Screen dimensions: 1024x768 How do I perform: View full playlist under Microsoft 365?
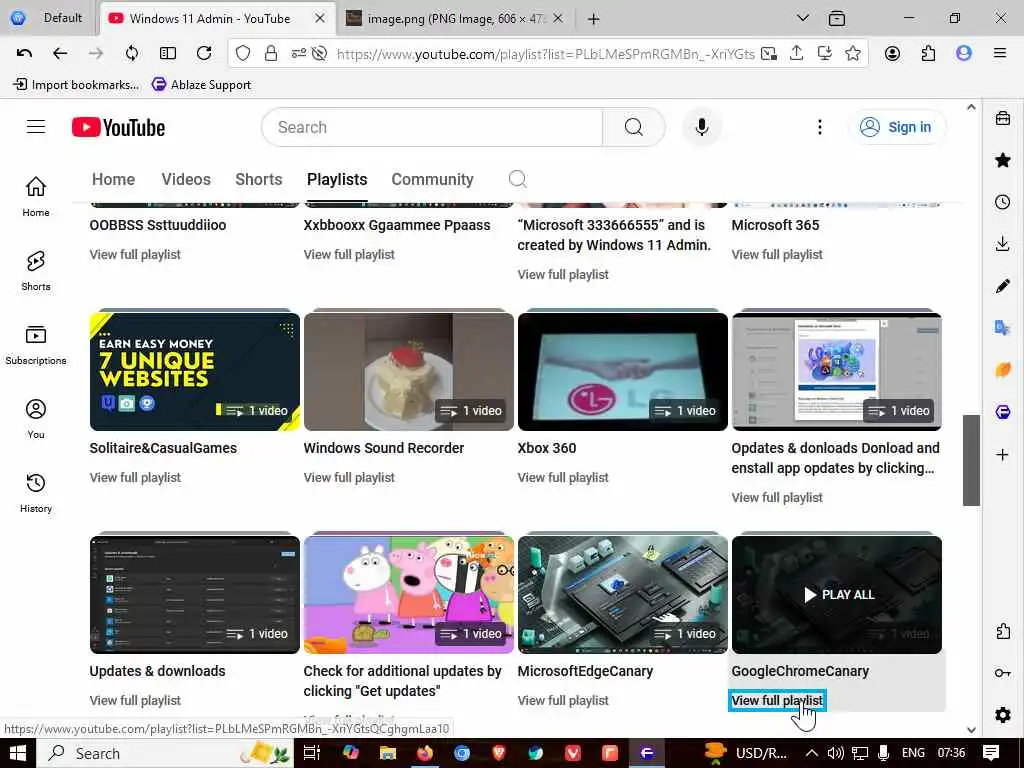pyautogui.click(x=777, y=255)
